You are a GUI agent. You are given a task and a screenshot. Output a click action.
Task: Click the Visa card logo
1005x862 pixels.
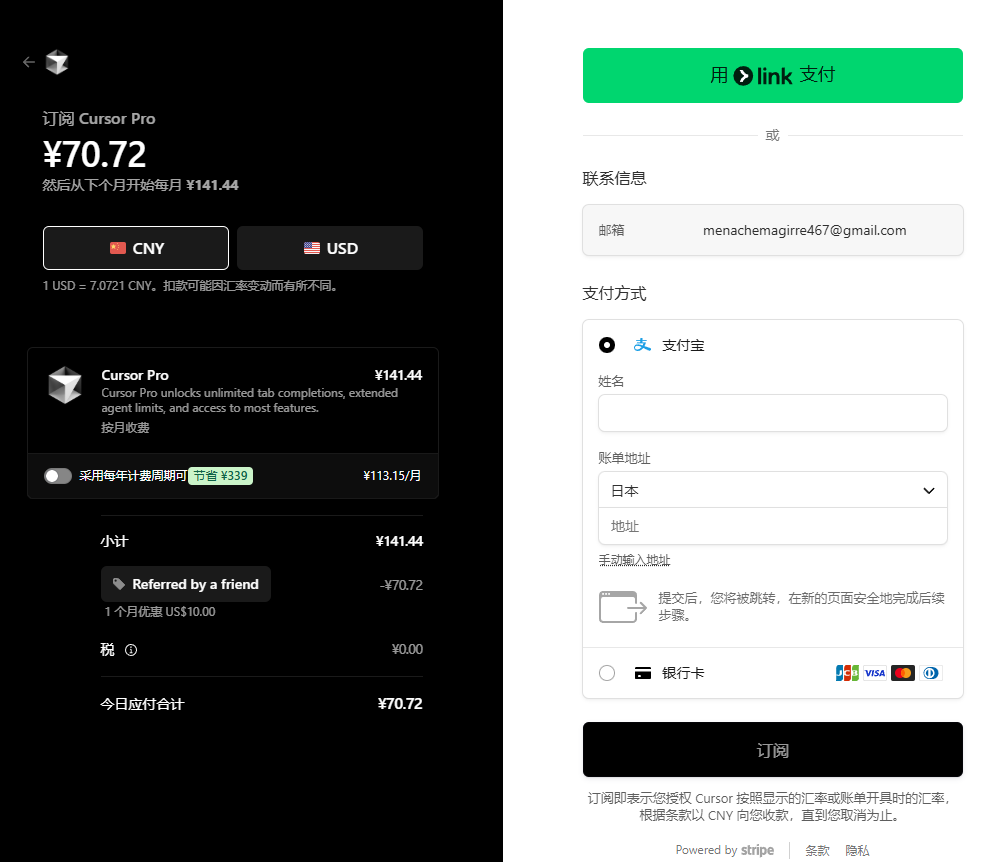pos(875,673)
